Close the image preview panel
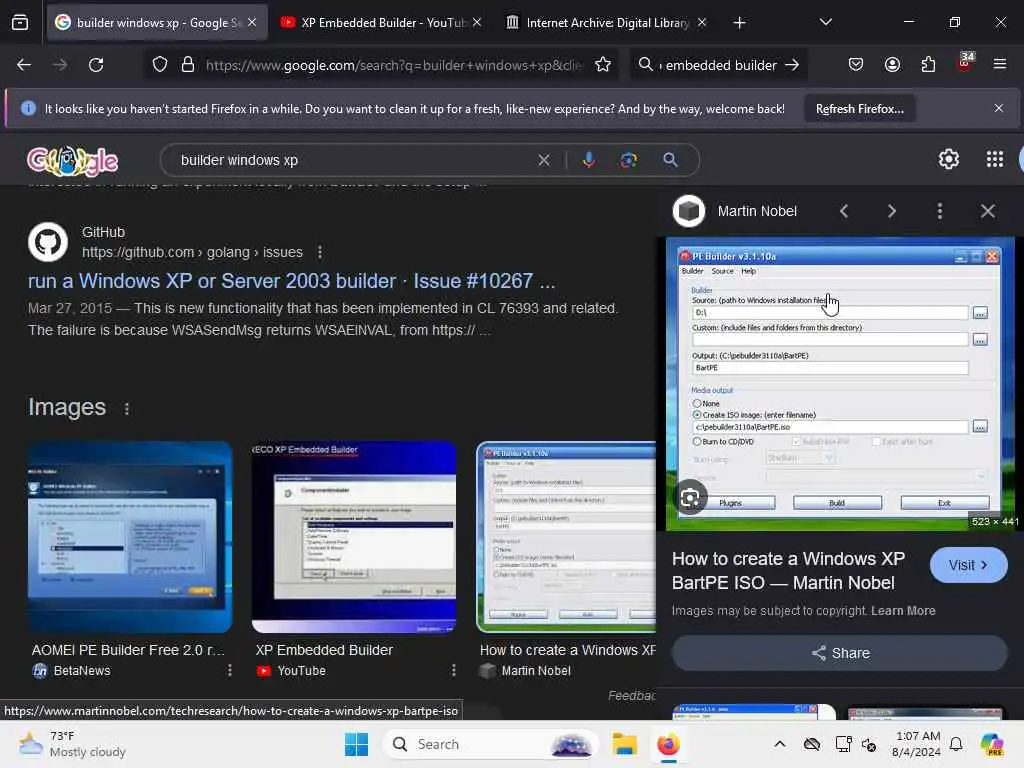1024x768 pixels. pyautogui.click(x=987, y=211)
